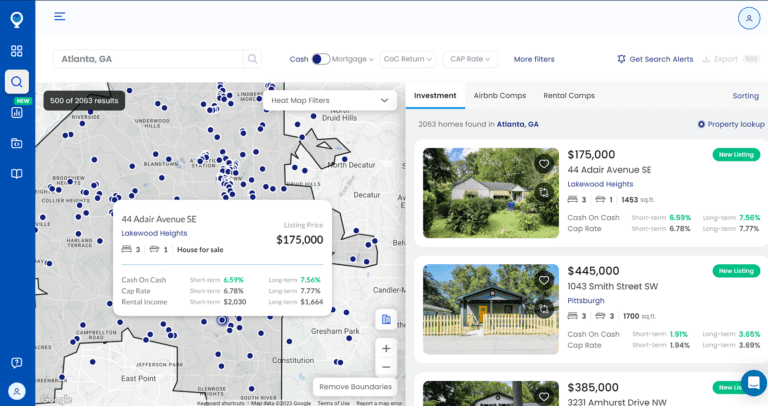Click the heart icon on 1043 Smith Street
768x406 pixels.
(x=544, y=280)
